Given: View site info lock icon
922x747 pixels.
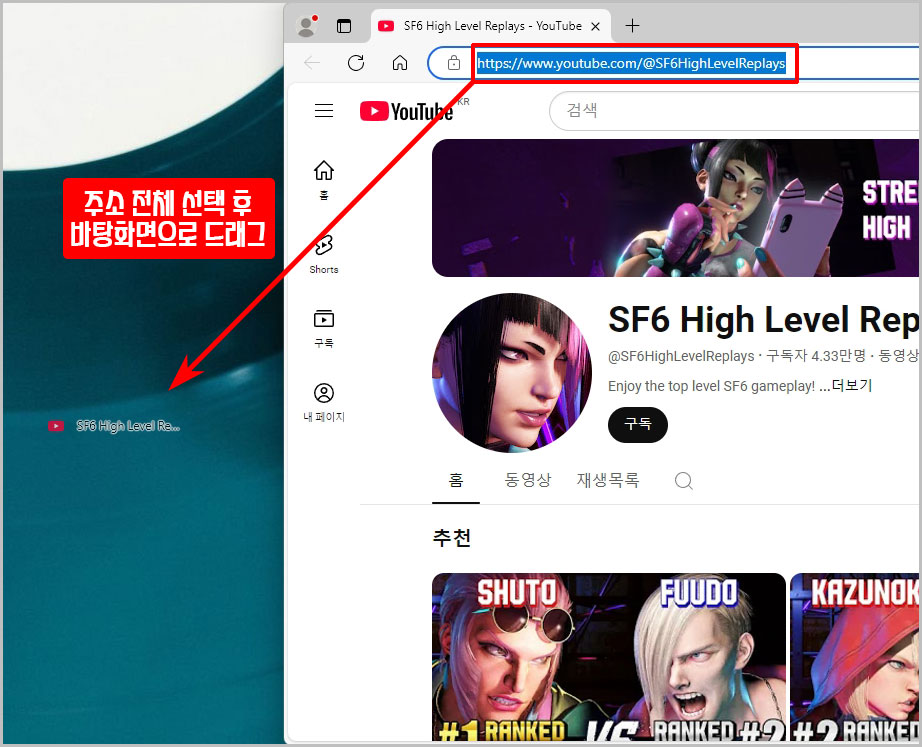Looking at the screenshot, I should 453,63.
